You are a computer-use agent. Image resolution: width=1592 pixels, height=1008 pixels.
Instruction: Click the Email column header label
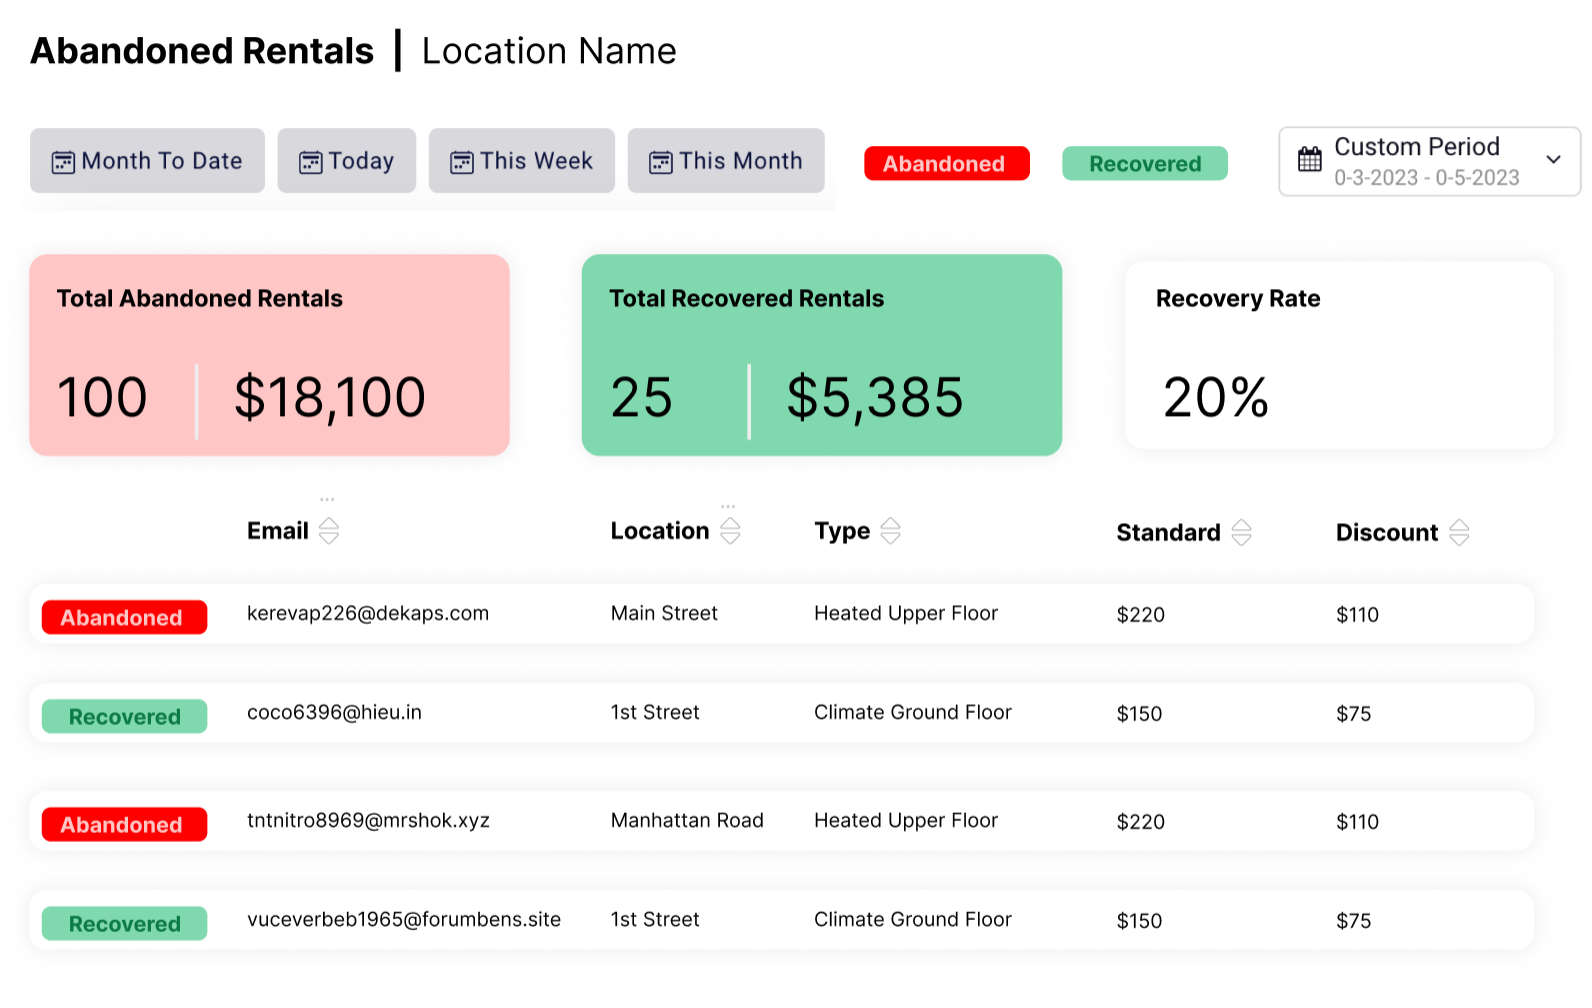pos(278,531)
